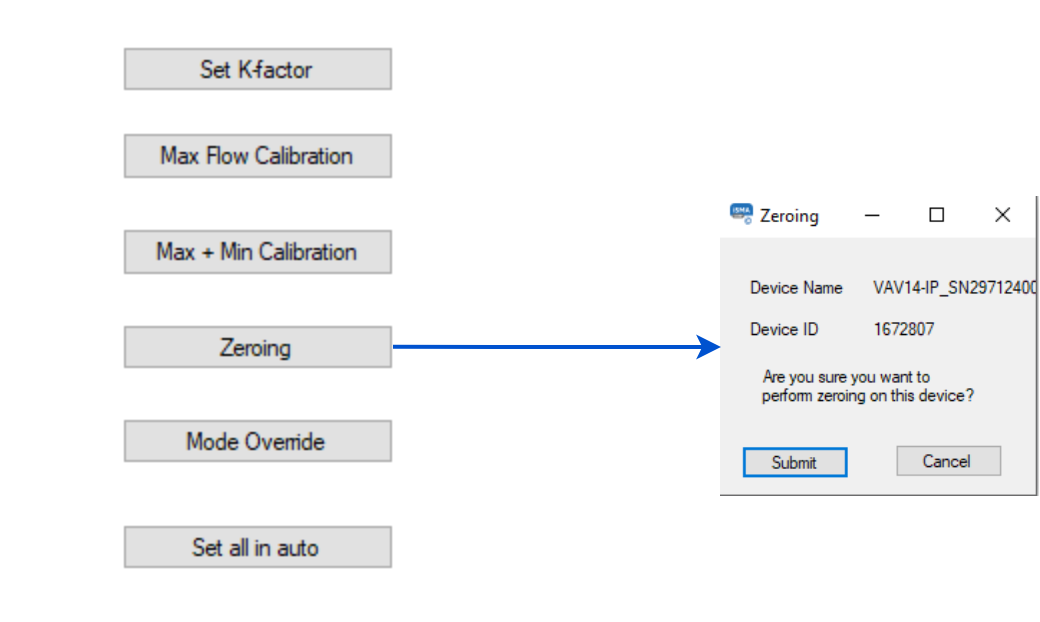The height and width of the screenshot is (622, 1040).
Task: Open Mode Override
Action: 257,441
